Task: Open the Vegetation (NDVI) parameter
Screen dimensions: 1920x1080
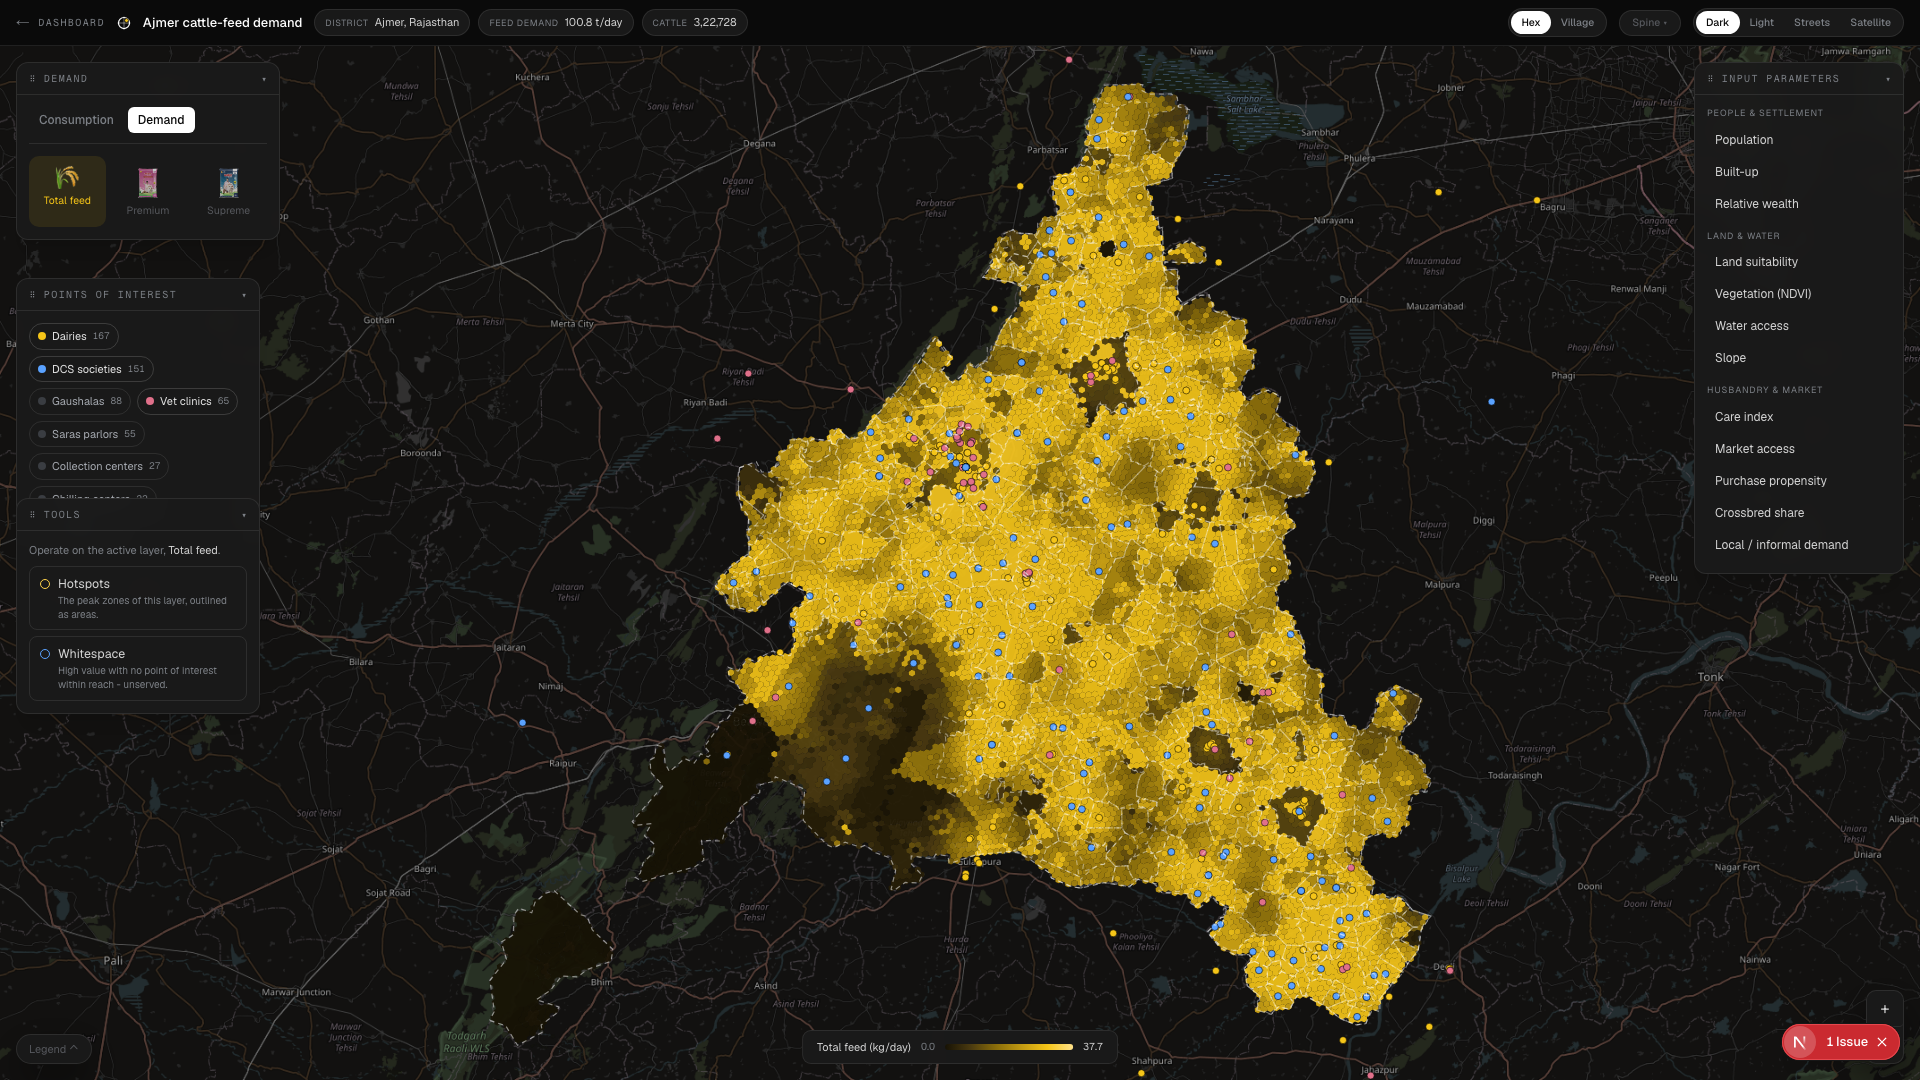Action: (1799, 294)
